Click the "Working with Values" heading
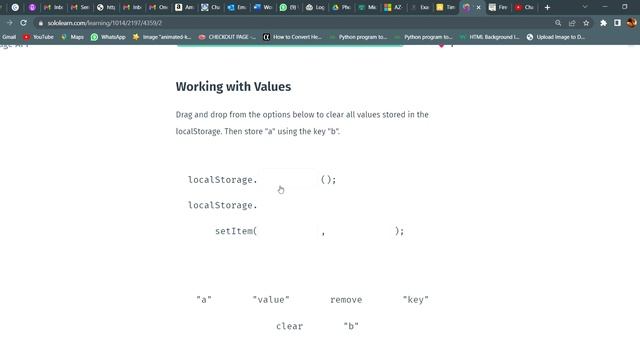640x360 pixels. [233, 87]
